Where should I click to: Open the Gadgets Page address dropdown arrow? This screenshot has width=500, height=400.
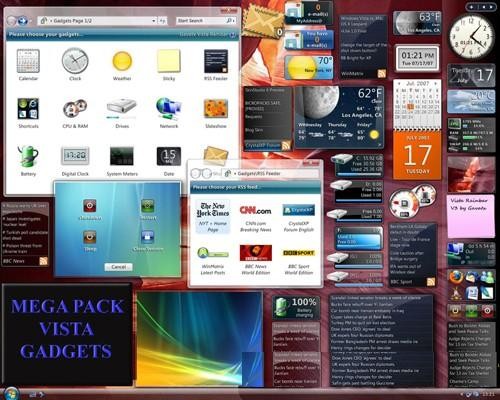coord(154,21)
